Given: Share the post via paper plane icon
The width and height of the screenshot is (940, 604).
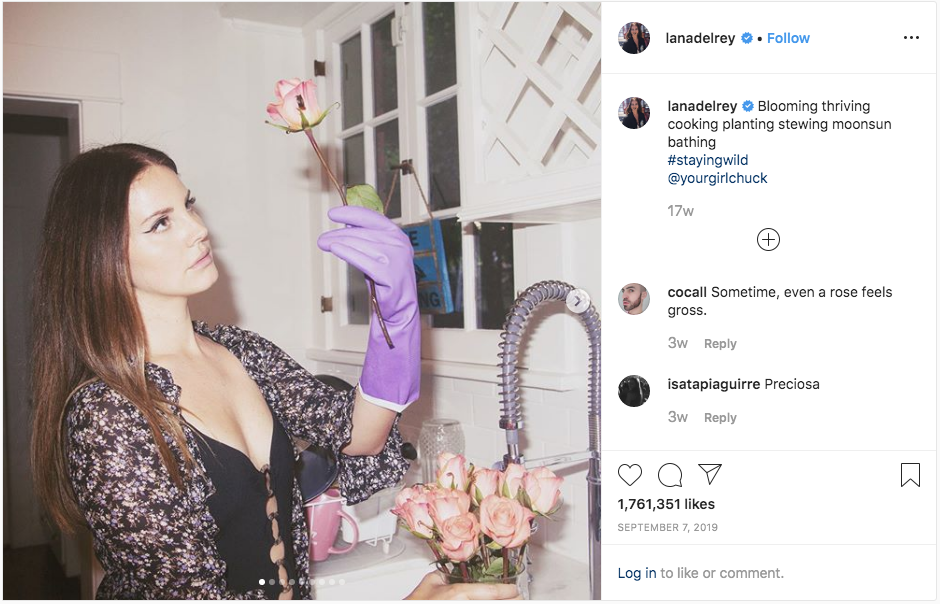Looking at the screenshot, I should (710, 474).
